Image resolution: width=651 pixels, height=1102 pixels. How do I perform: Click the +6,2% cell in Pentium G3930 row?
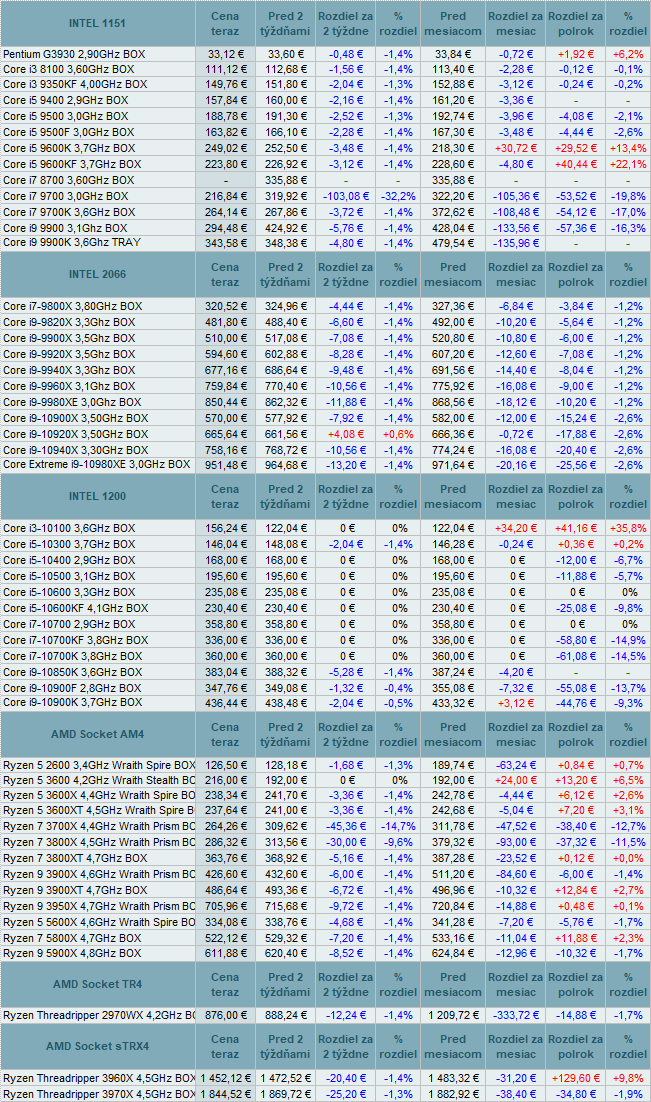pos(629,54)
